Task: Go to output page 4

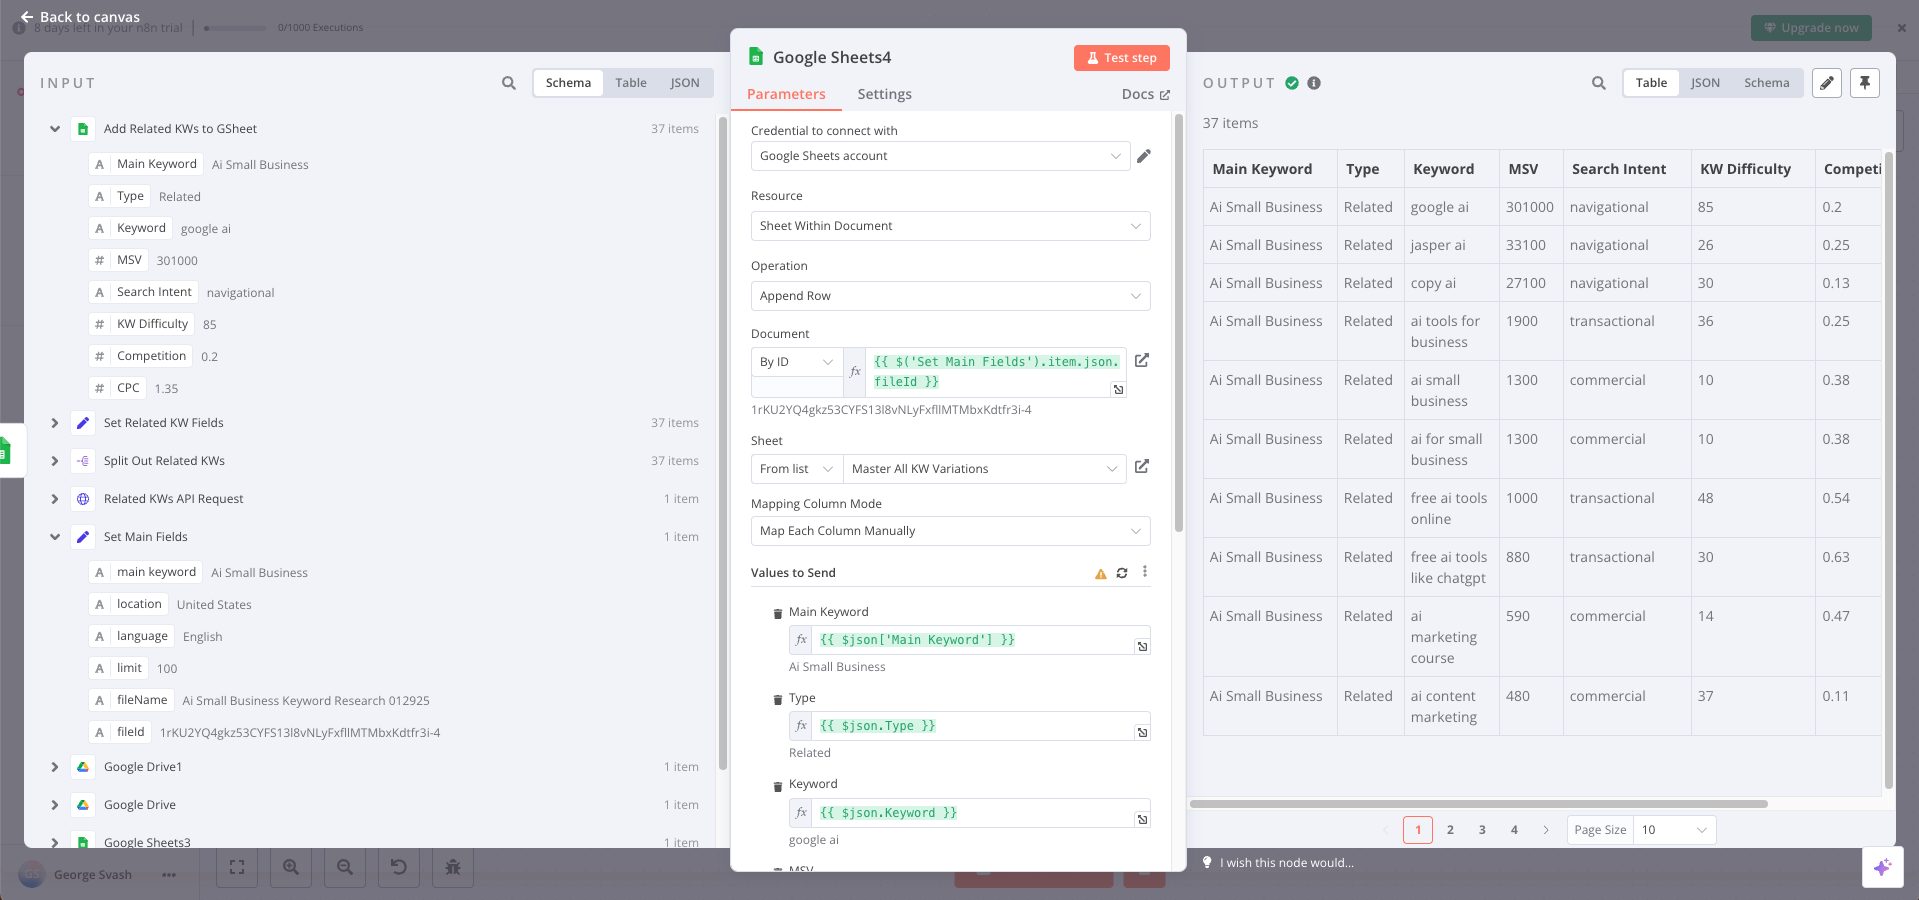Action: click(x=1514, y=830)
